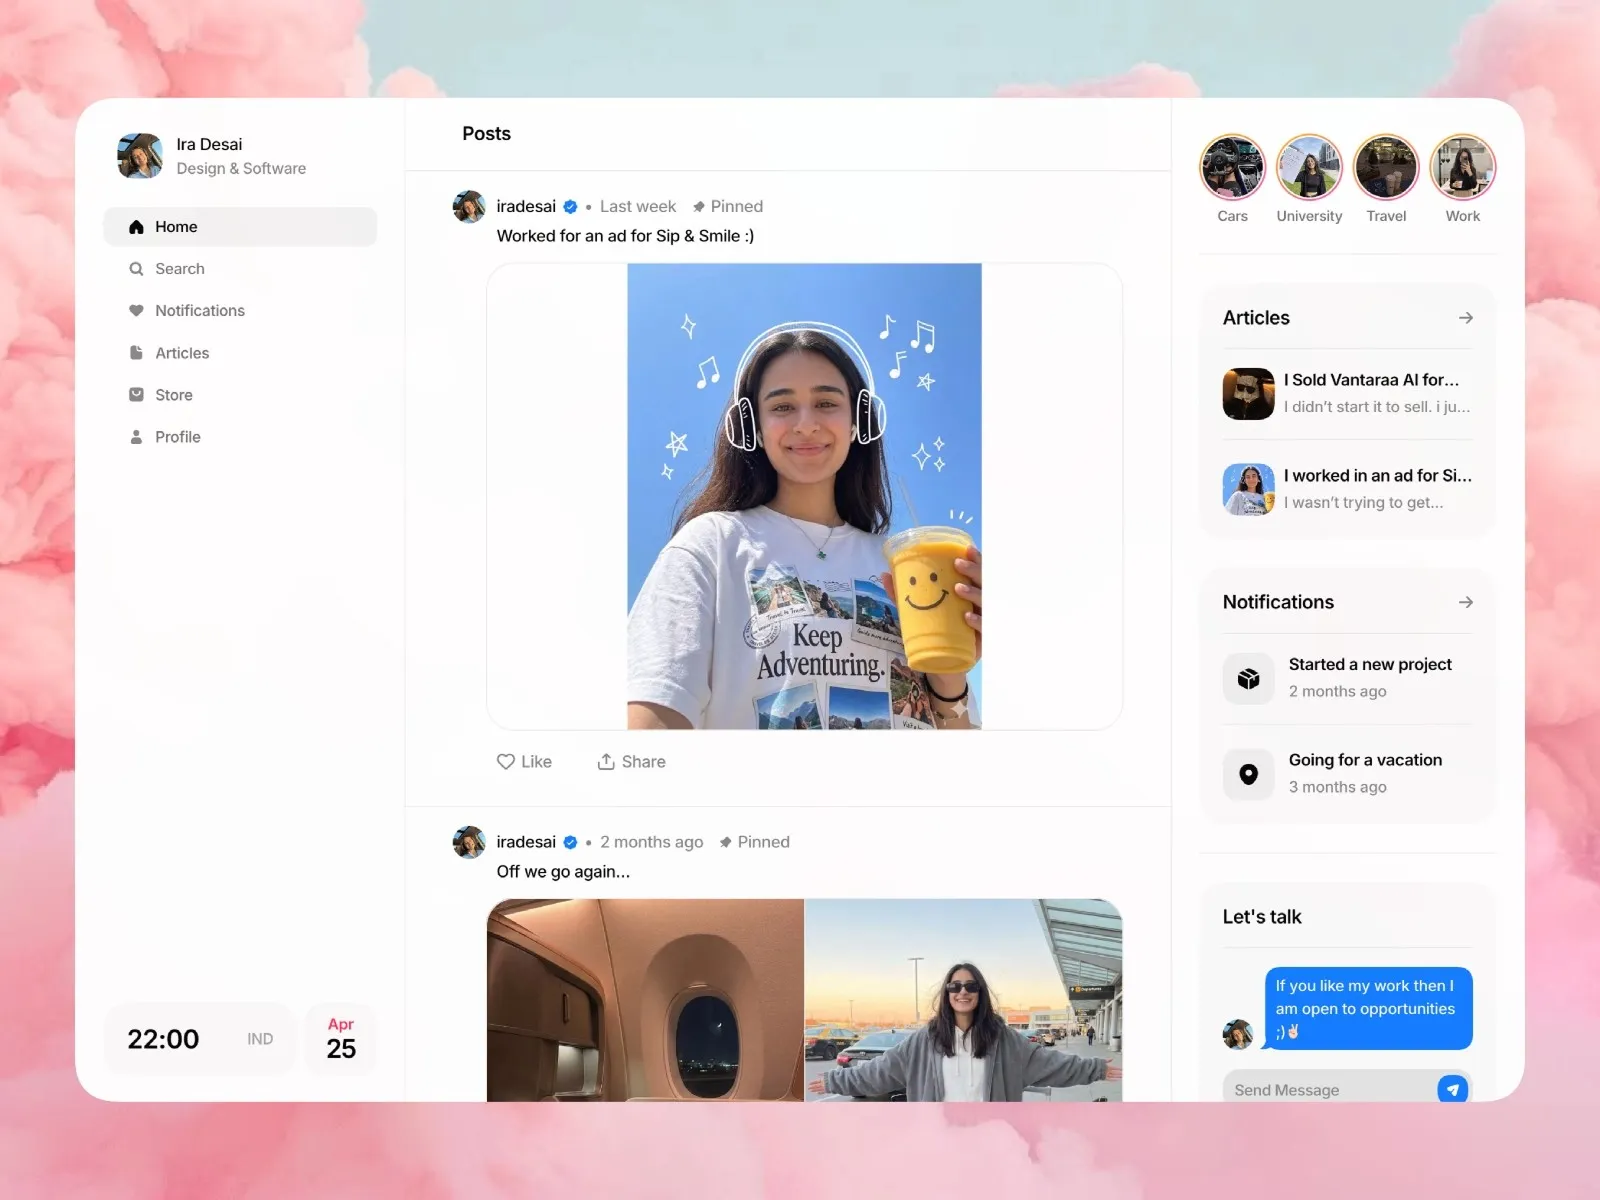
Task: Open Articles panel arrow
Action: 1465,318
